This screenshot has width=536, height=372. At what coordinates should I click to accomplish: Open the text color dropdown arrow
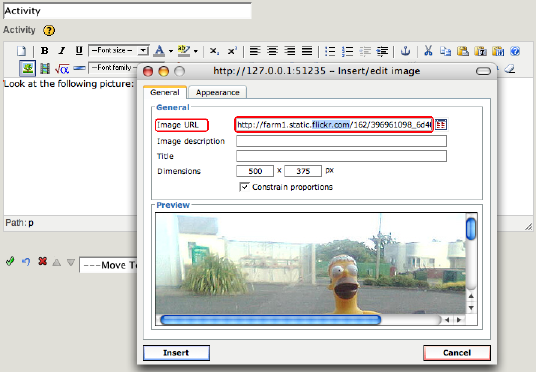click(171, 51)
